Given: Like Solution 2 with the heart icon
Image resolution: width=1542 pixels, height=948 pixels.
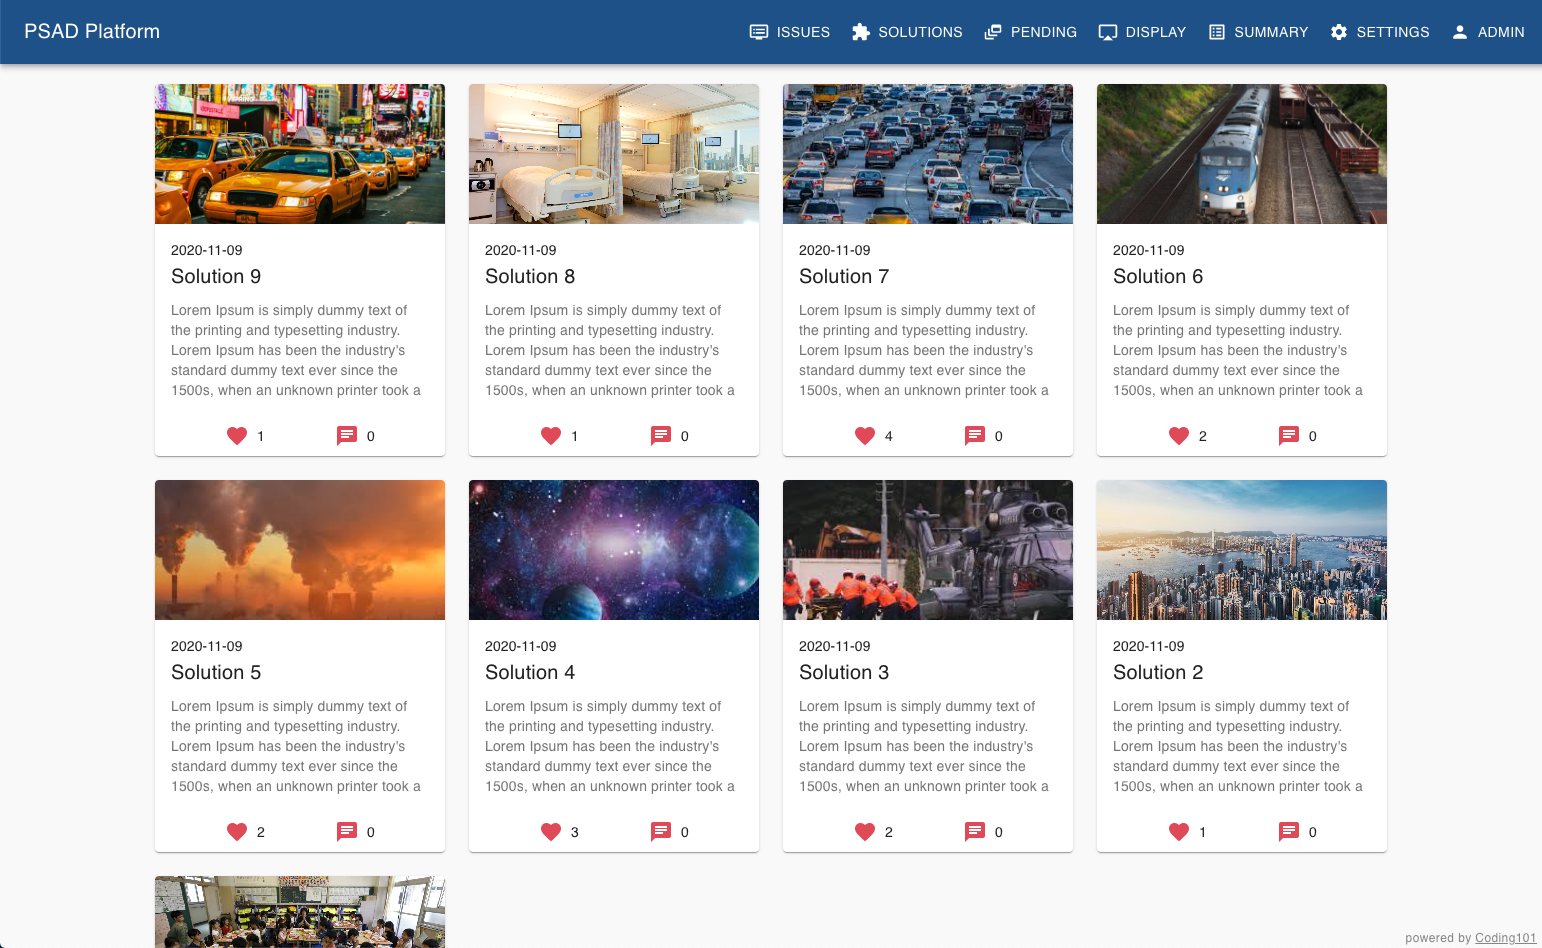Looking at the screenshot, I should (1179, 832).
